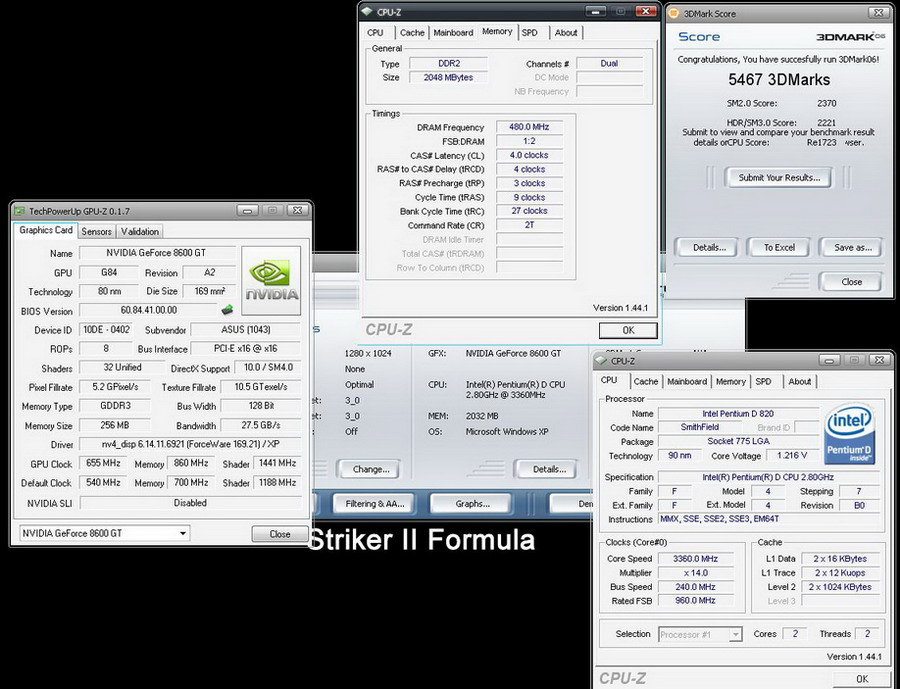Click Close button in GPU-Z
Viewport: 900px width, 689px height.
coord(280,534)
